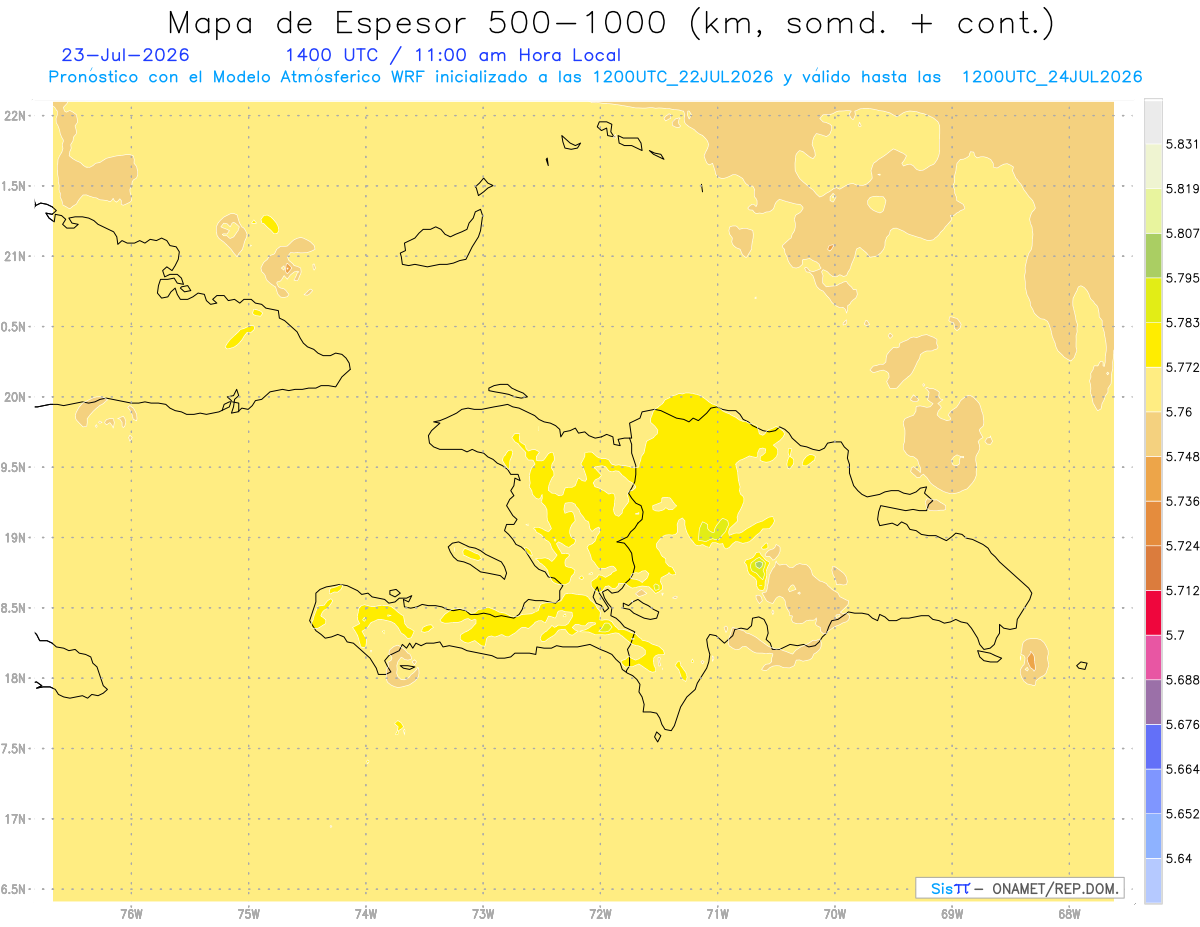
Task: Click the initialization time '1200UTC_22JUL2026'
Action: point(683,77)
